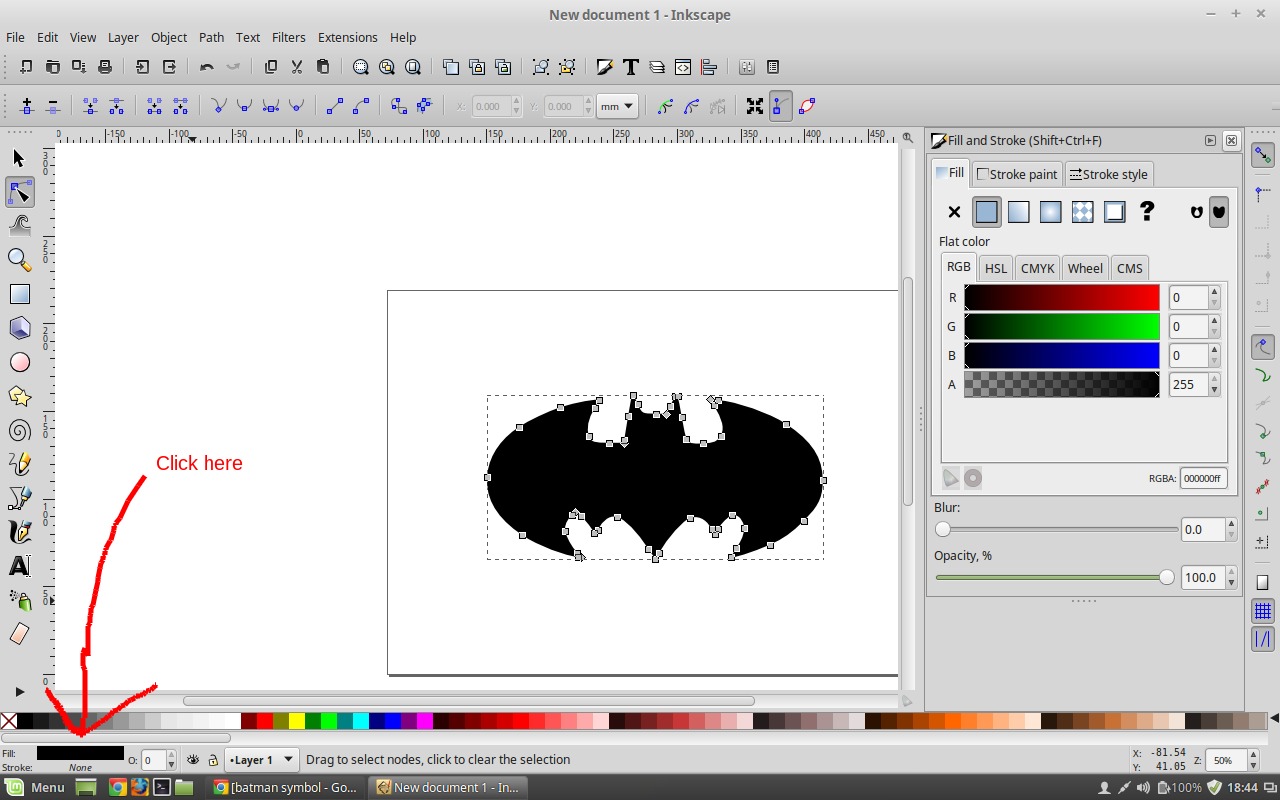
Task: Select the Calligraphy tool
Action: [19, 532]
